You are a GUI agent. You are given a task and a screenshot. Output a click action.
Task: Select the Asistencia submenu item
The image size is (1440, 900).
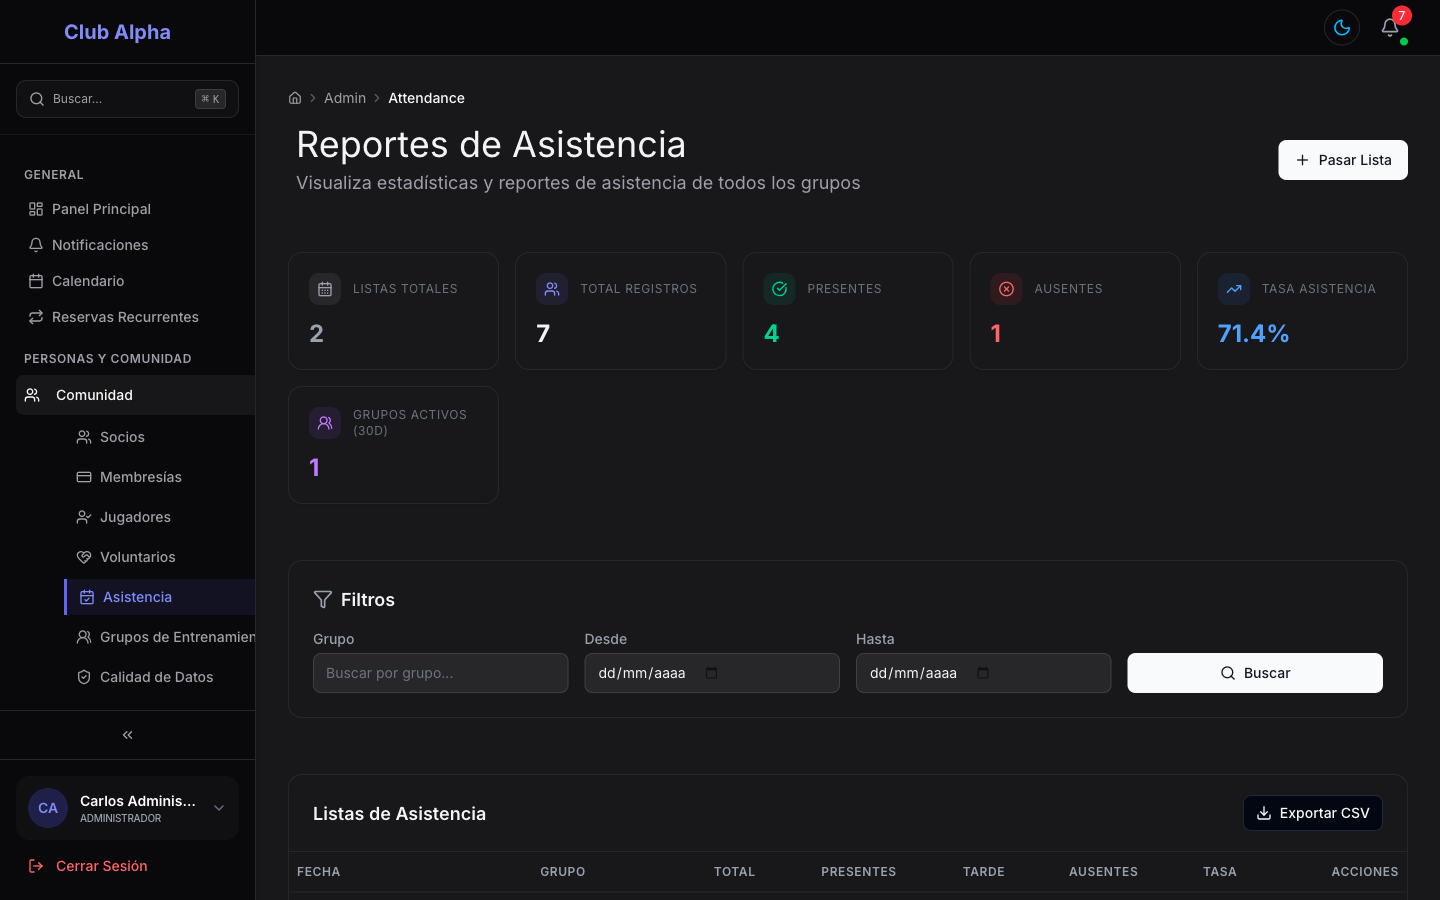(x=159, y=597)
